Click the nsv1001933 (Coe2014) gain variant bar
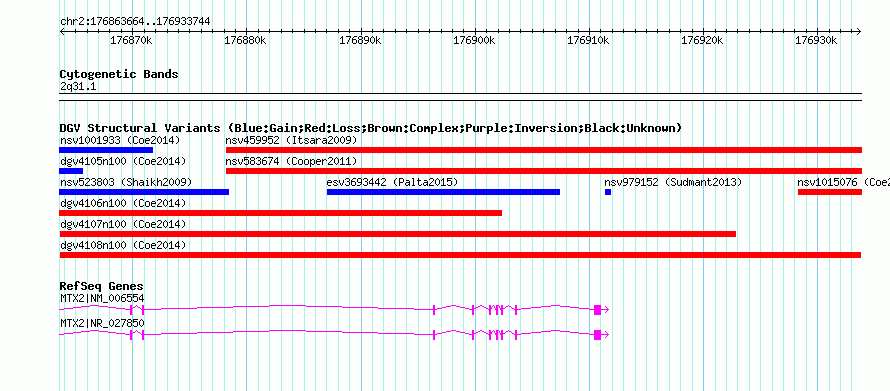Screen dimensions: 890x391 pos(106,150)
